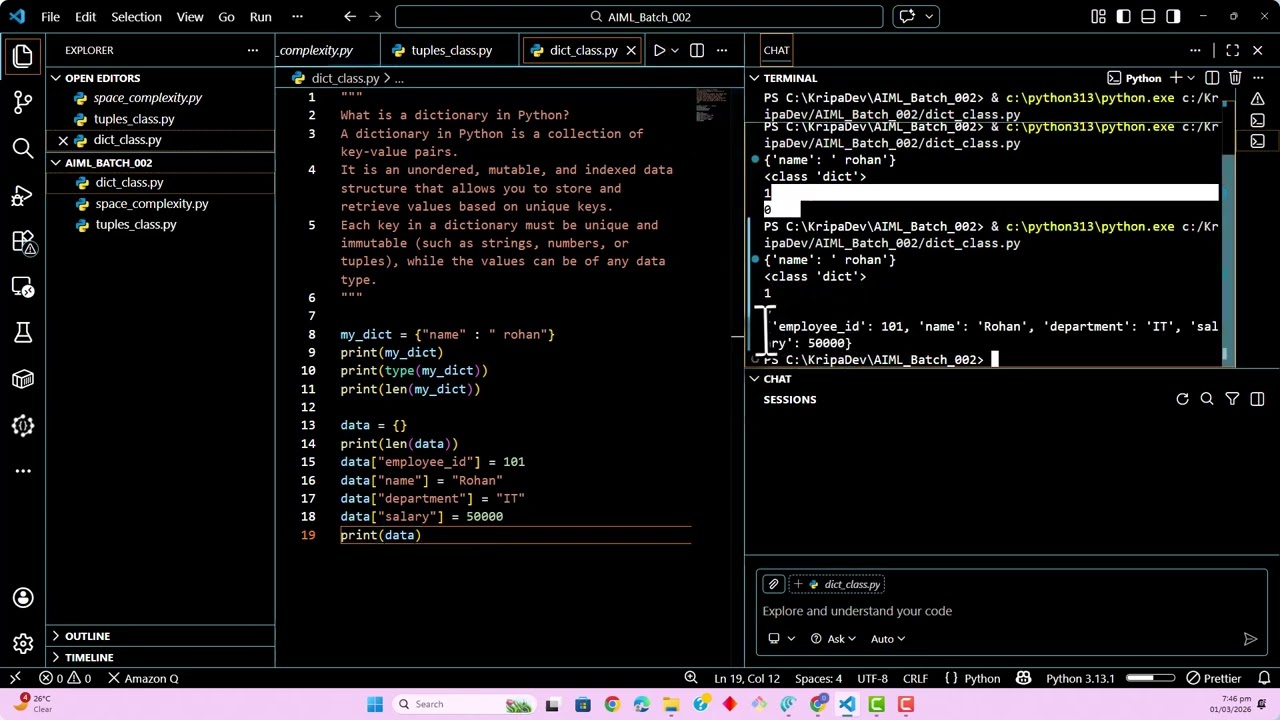Send the chat message
The width and height of the screenshot is (1280, 720).
1250,639
